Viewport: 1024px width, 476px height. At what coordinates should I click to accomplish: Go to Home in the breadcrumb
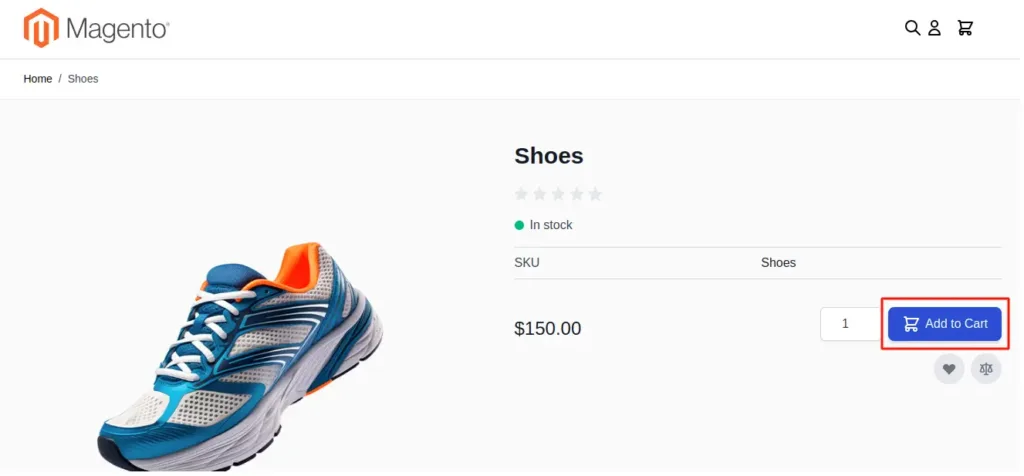tap(38, 79)
